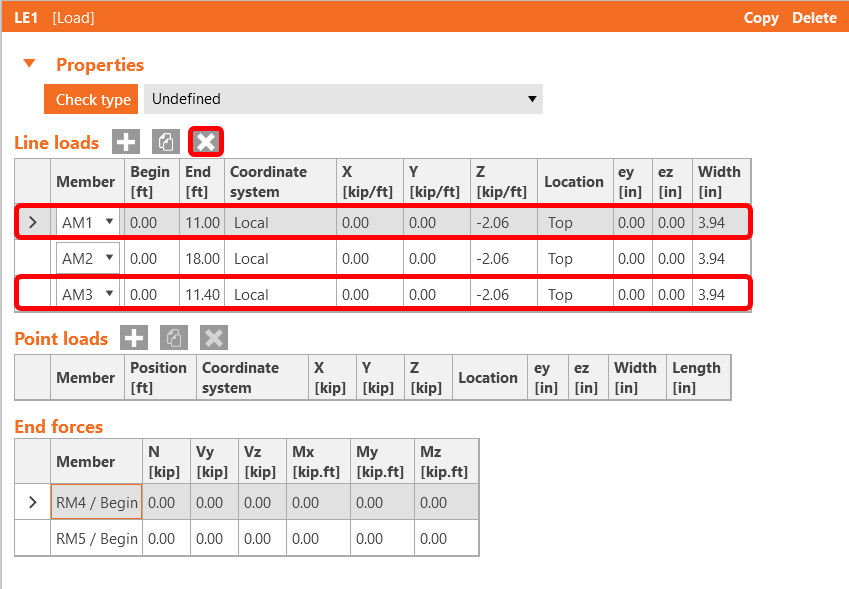This screenshot has height=589, width=849.
Task: Expand the AM1 line load row chevron
Action: pos(32,222)
